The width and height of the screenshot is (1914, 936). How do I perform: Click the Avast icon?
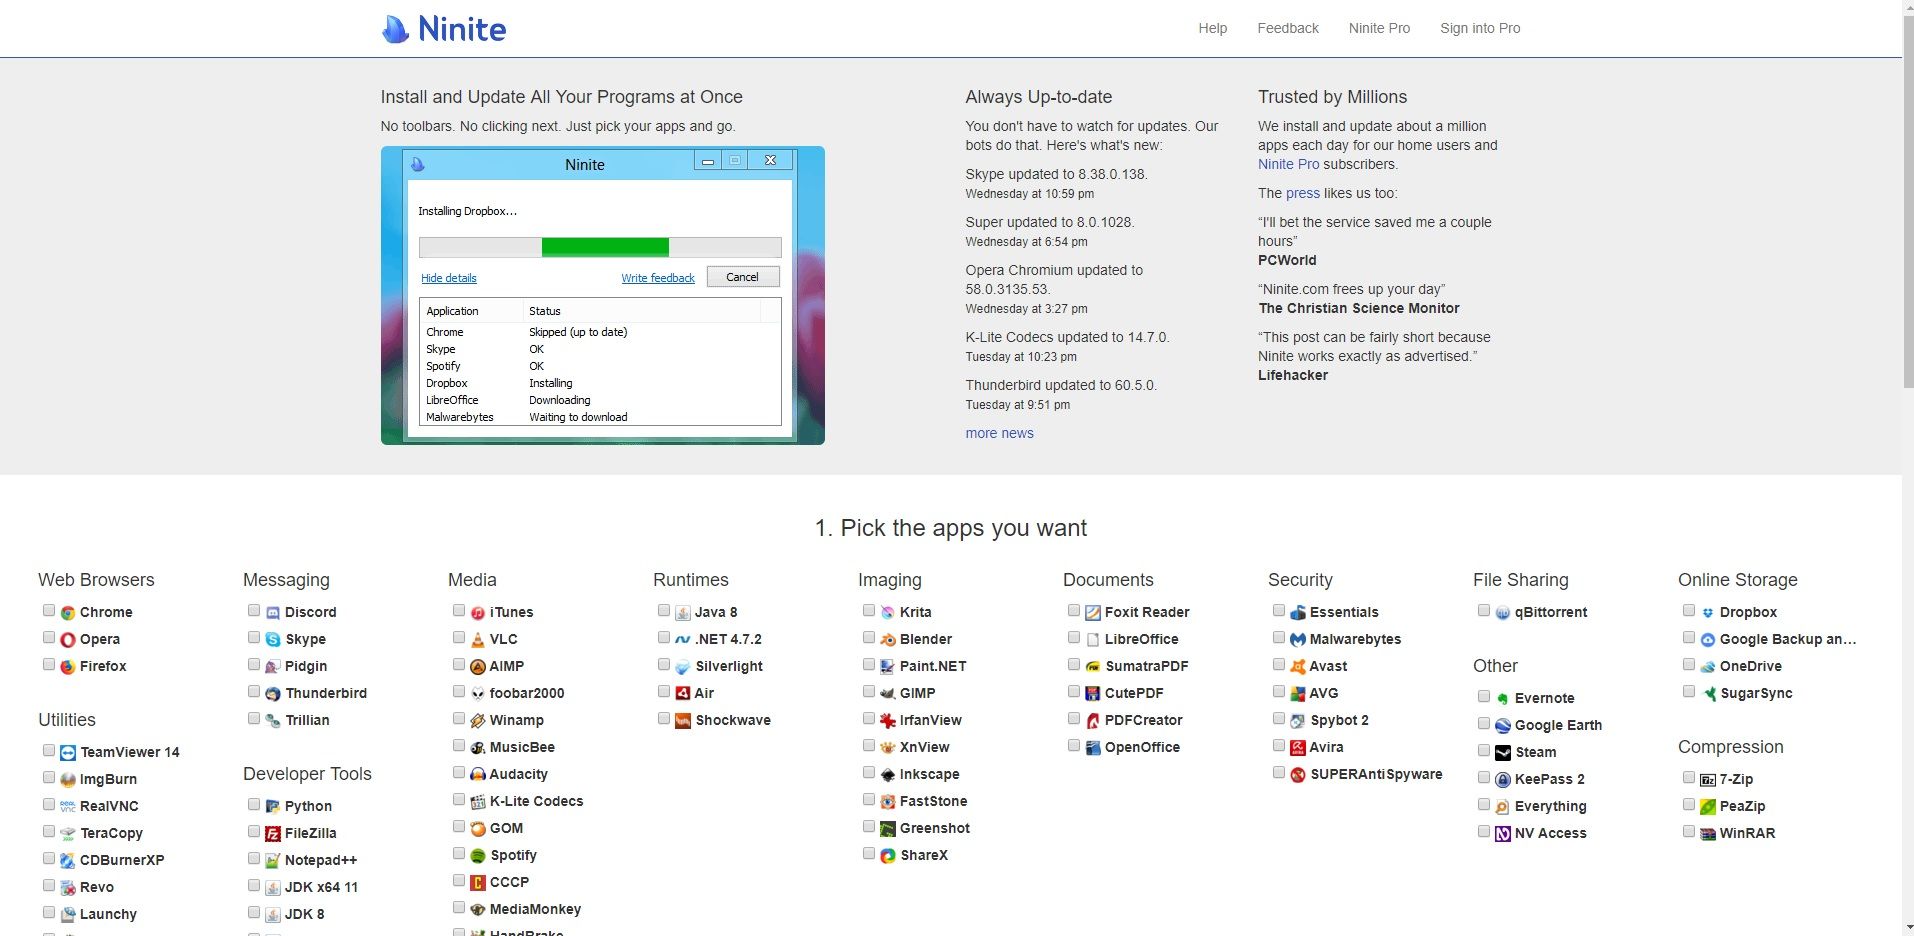(1298, 667)
